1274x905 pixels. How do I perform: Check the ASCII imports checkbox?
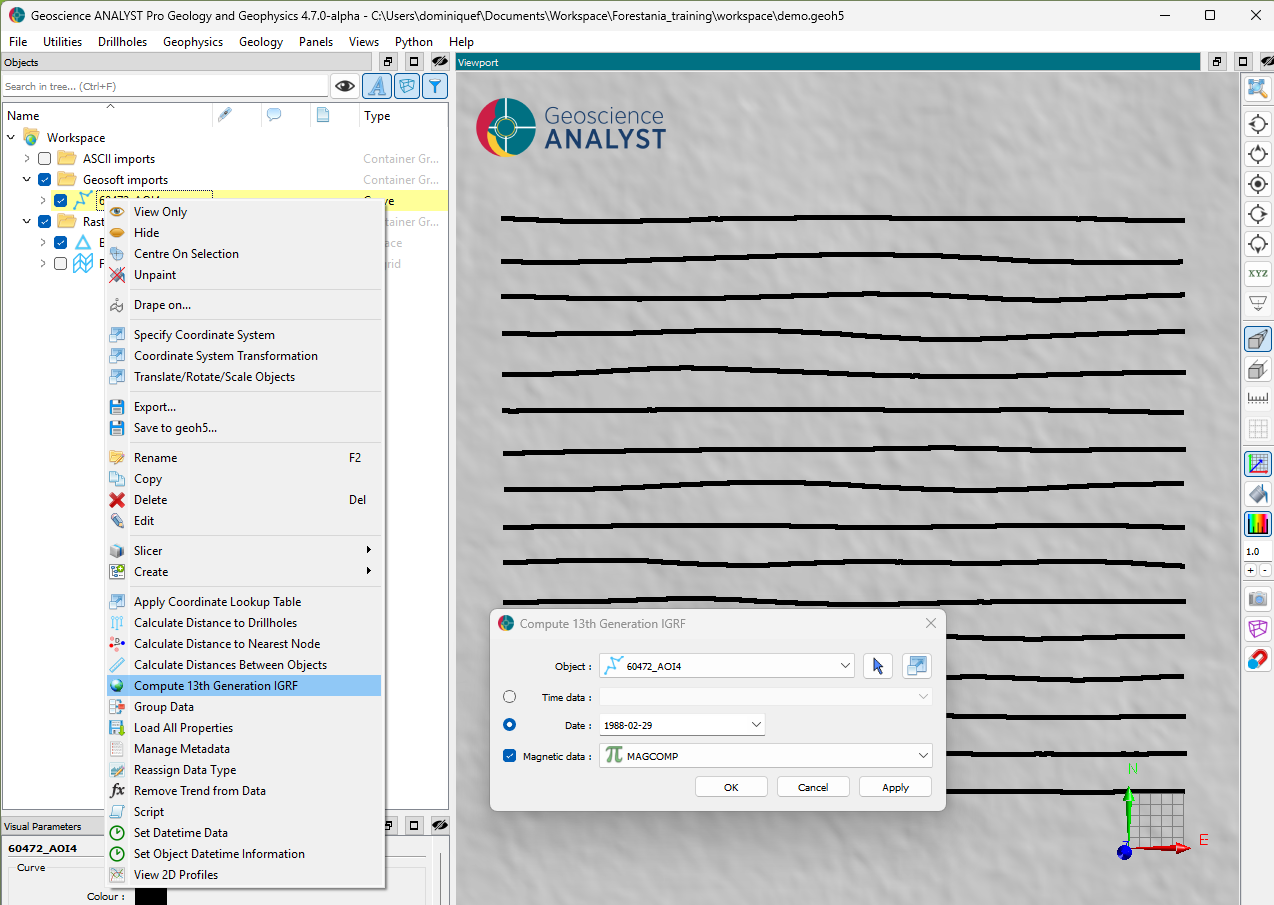pyautogui.click(x=44, y=159)
